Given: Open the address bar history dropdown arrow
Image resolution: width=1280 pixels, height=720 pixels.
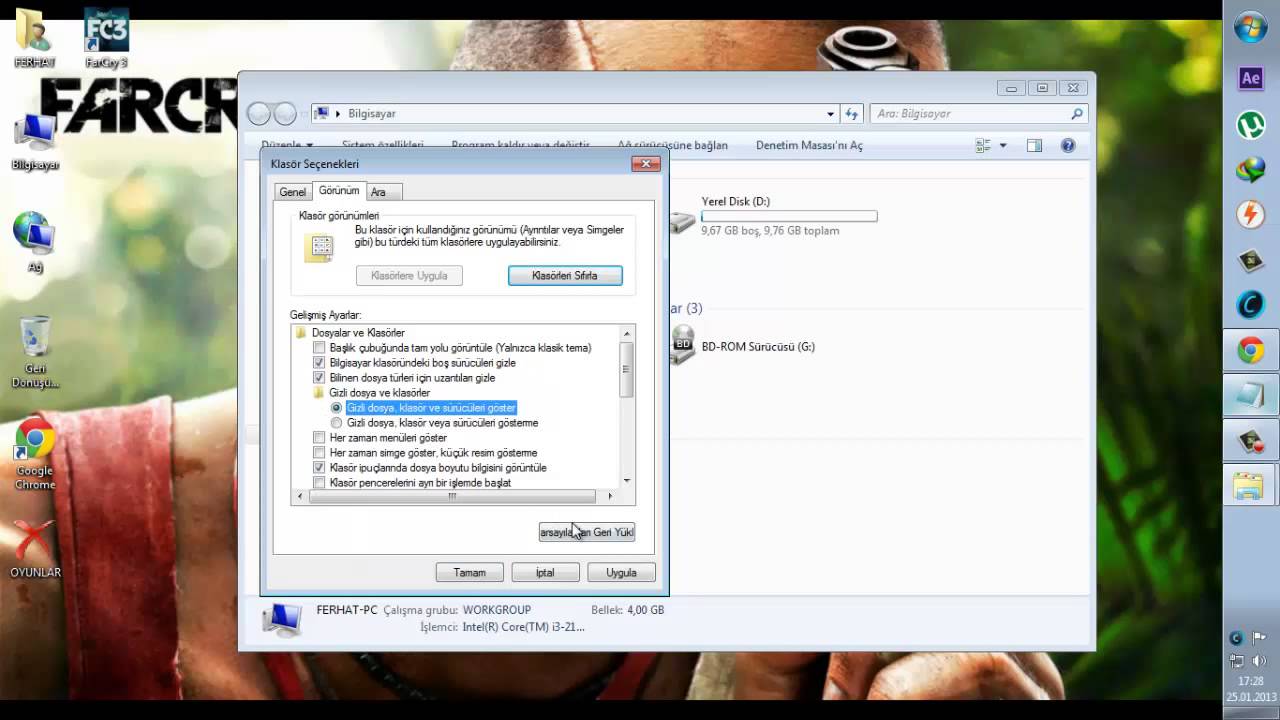Looking at the screenshot, I should coord(830,114).
